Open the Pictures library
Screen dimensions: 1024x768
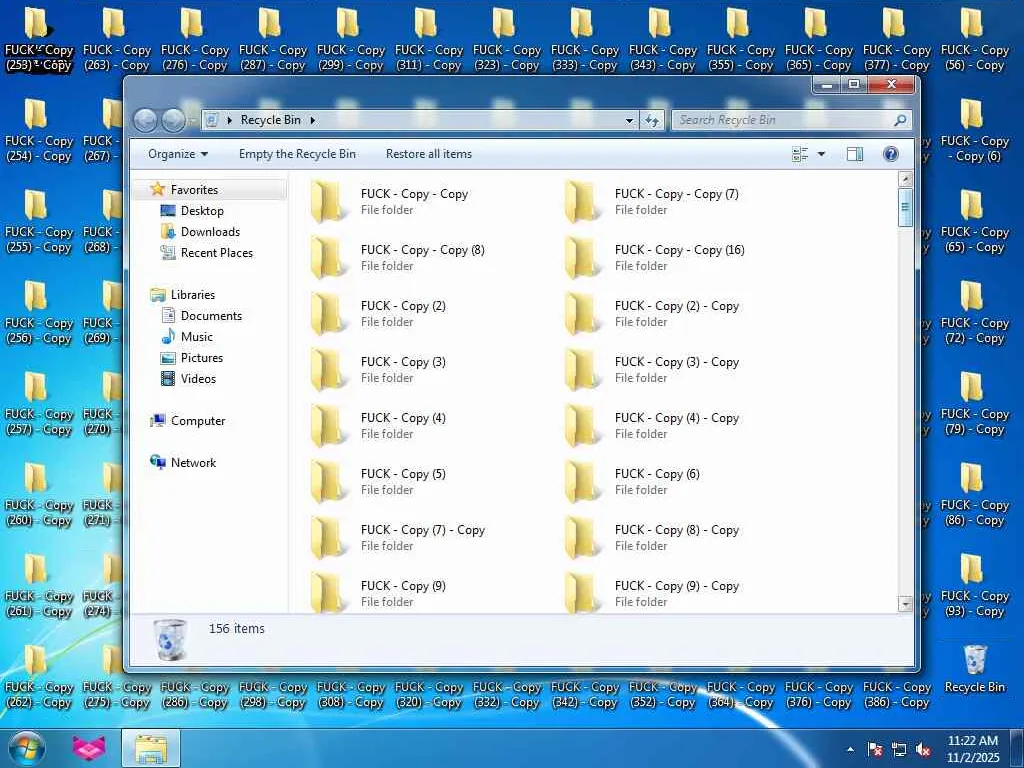point(201,358)
